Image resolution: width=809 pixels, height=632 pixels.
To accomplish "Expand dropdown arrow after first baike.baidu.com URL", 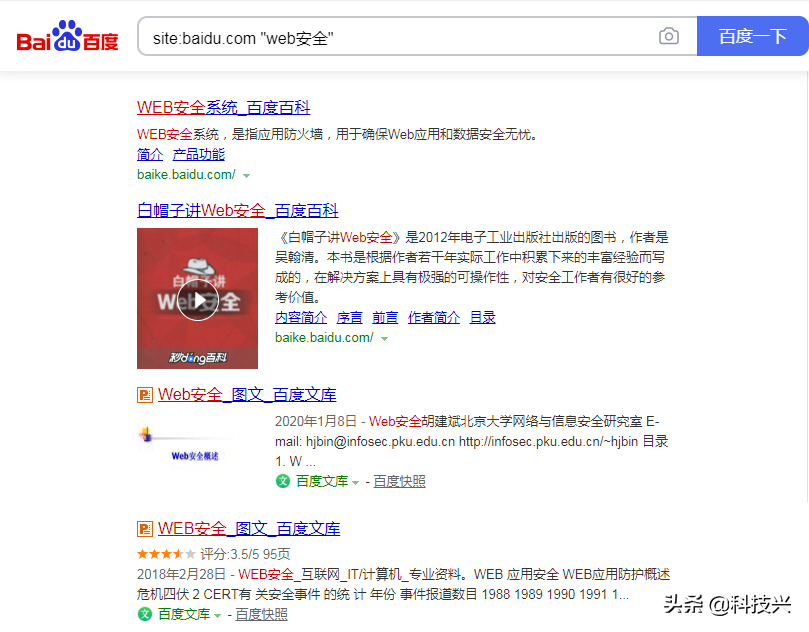I will coord(247,176).
